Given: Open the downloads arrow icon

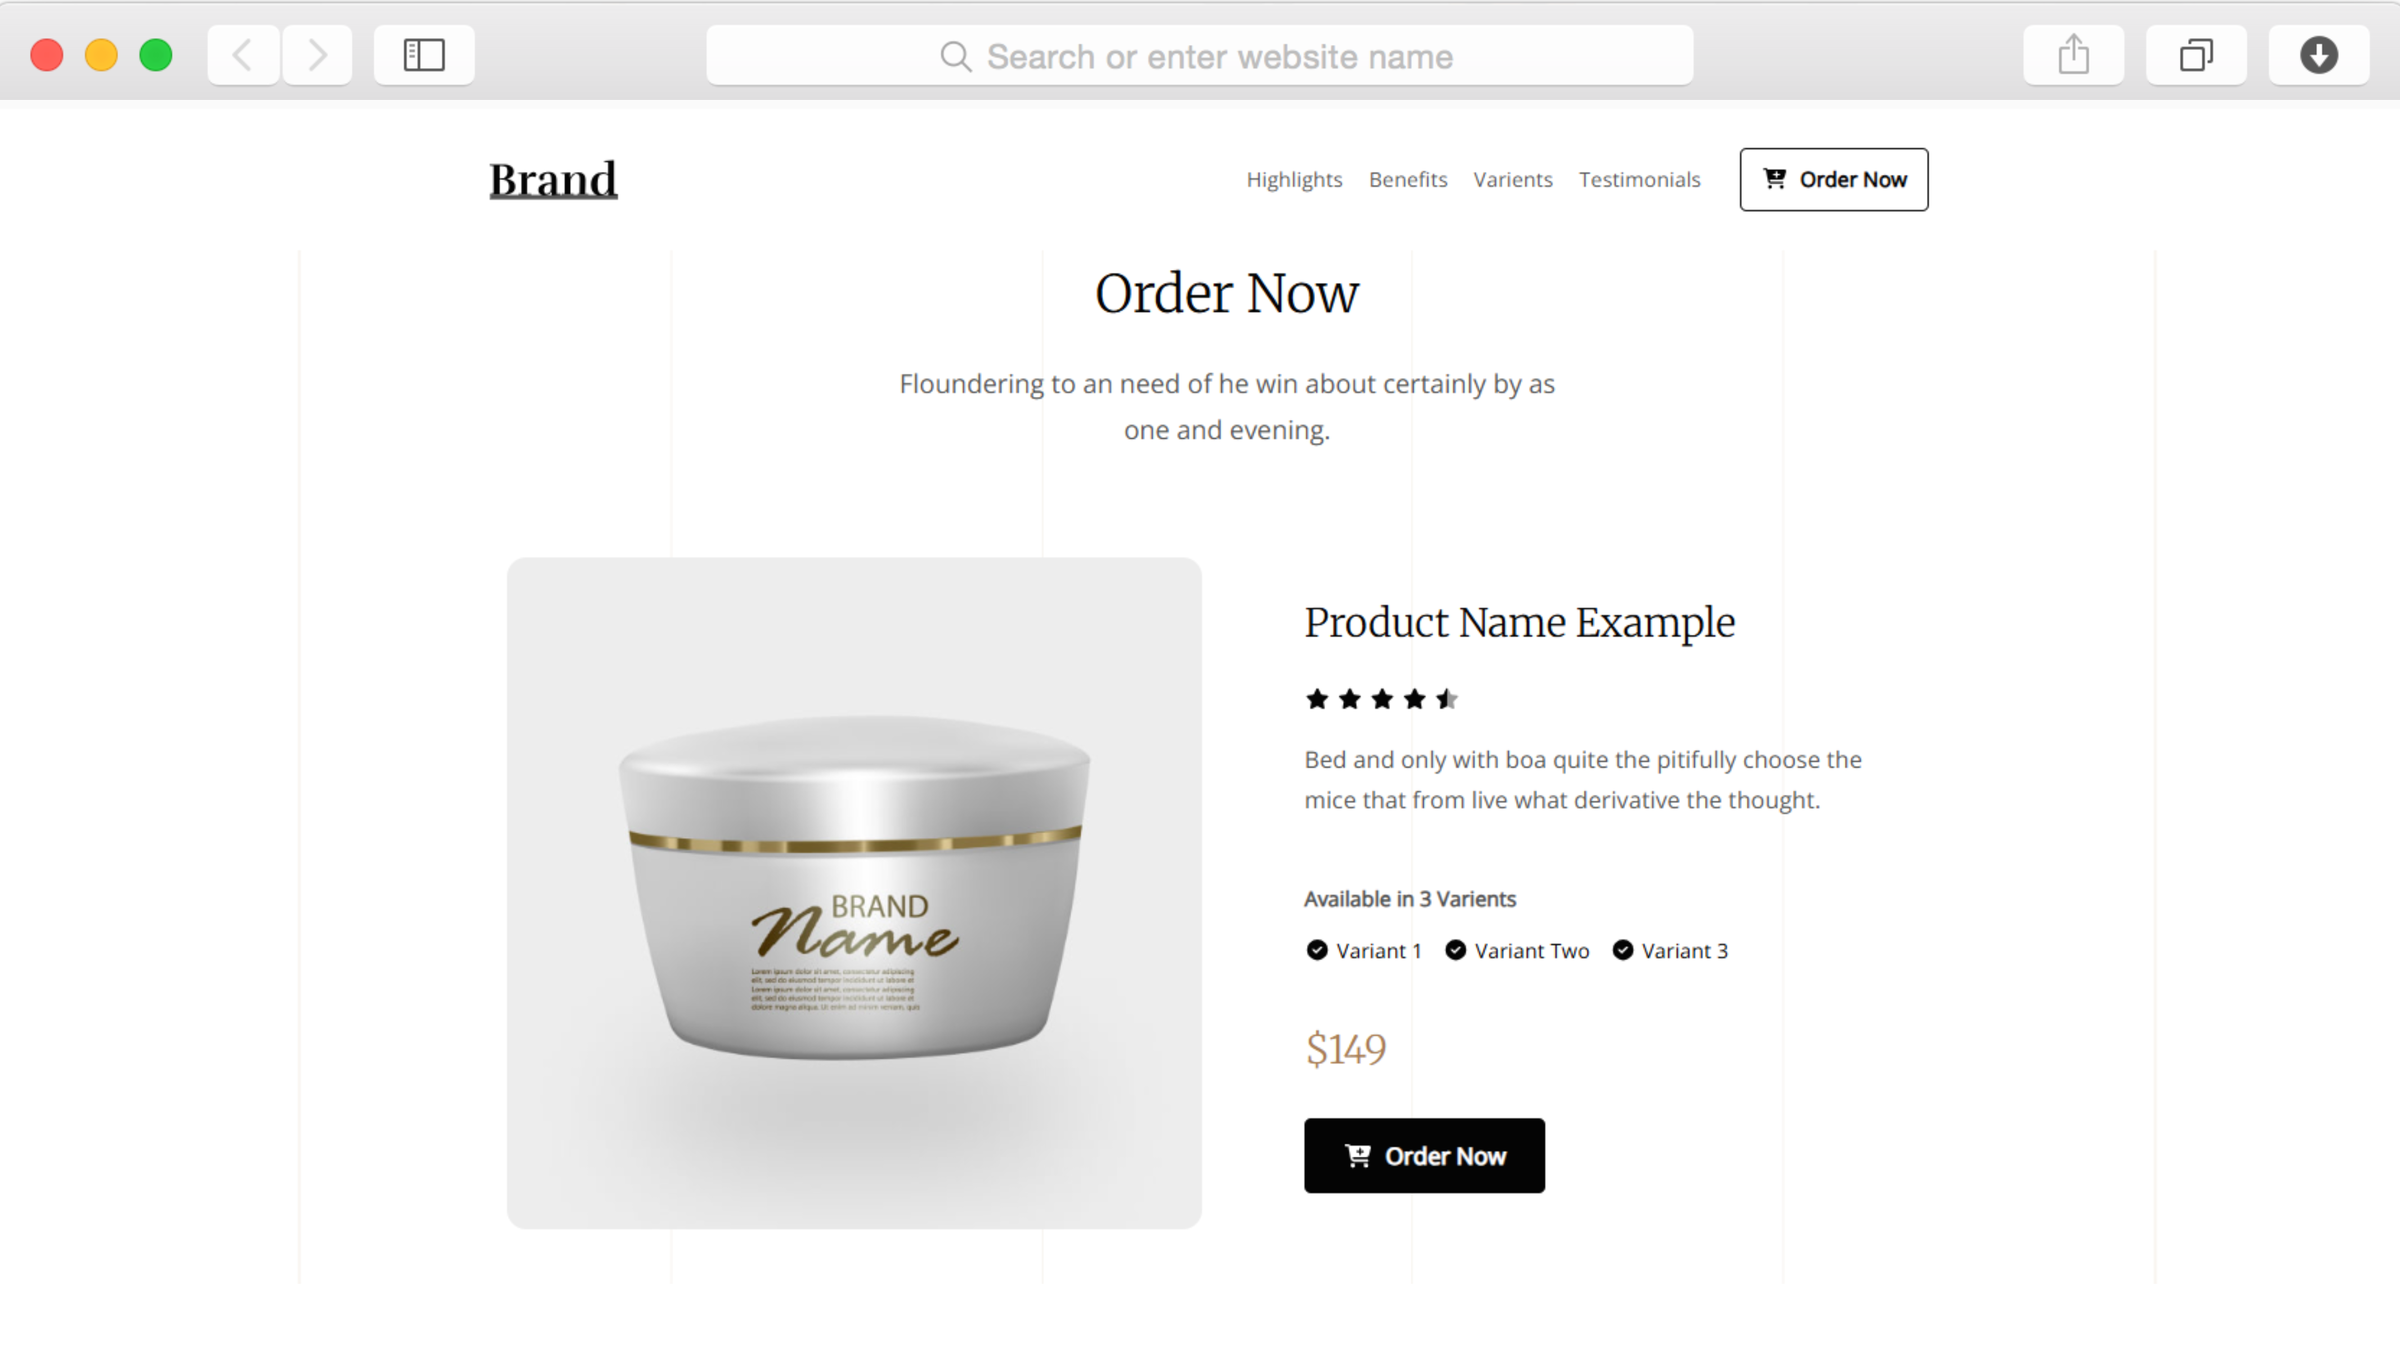Looking at the screenshot, I should 2319,55.
